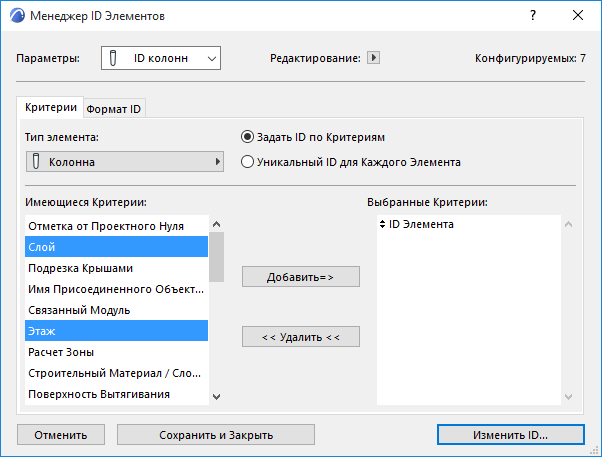This screenshot has height=457, width=602.
Task: Select Уникальный ID для Каждого Элемента option
Action: point(248,161)
